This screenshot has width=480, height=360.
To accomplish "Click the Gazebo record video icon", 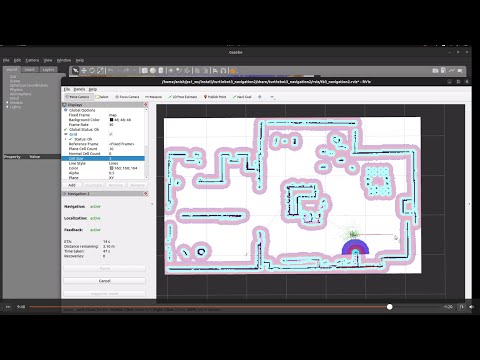I will coord(460,70).
